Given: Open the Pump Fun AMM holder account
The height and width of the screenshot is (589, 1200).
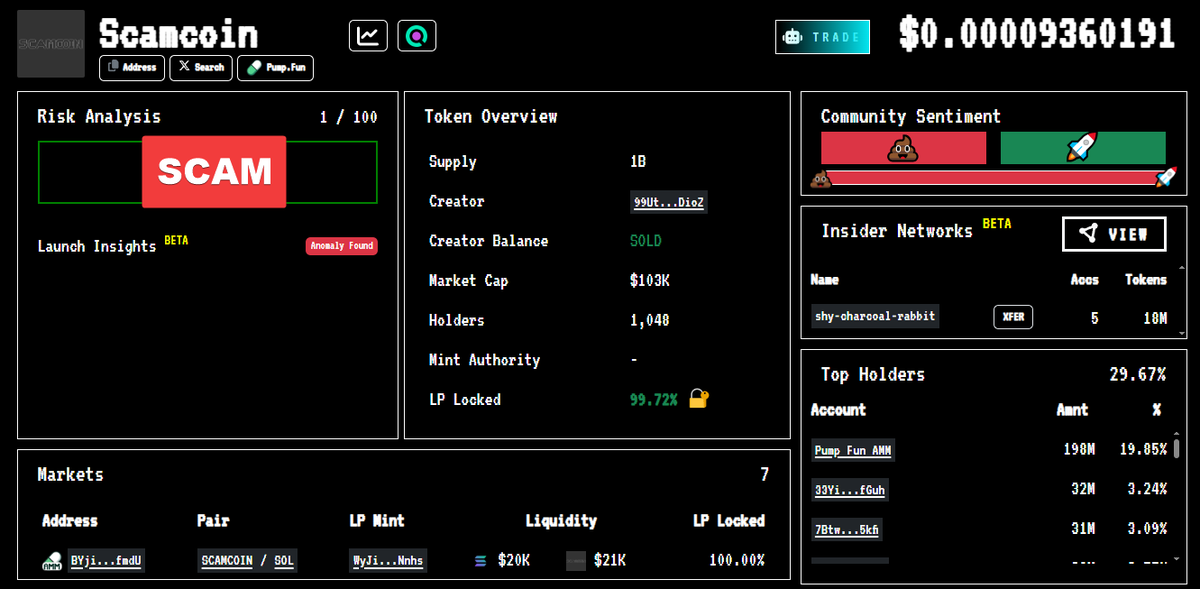Looking at the screenshot, I should 852,451.
